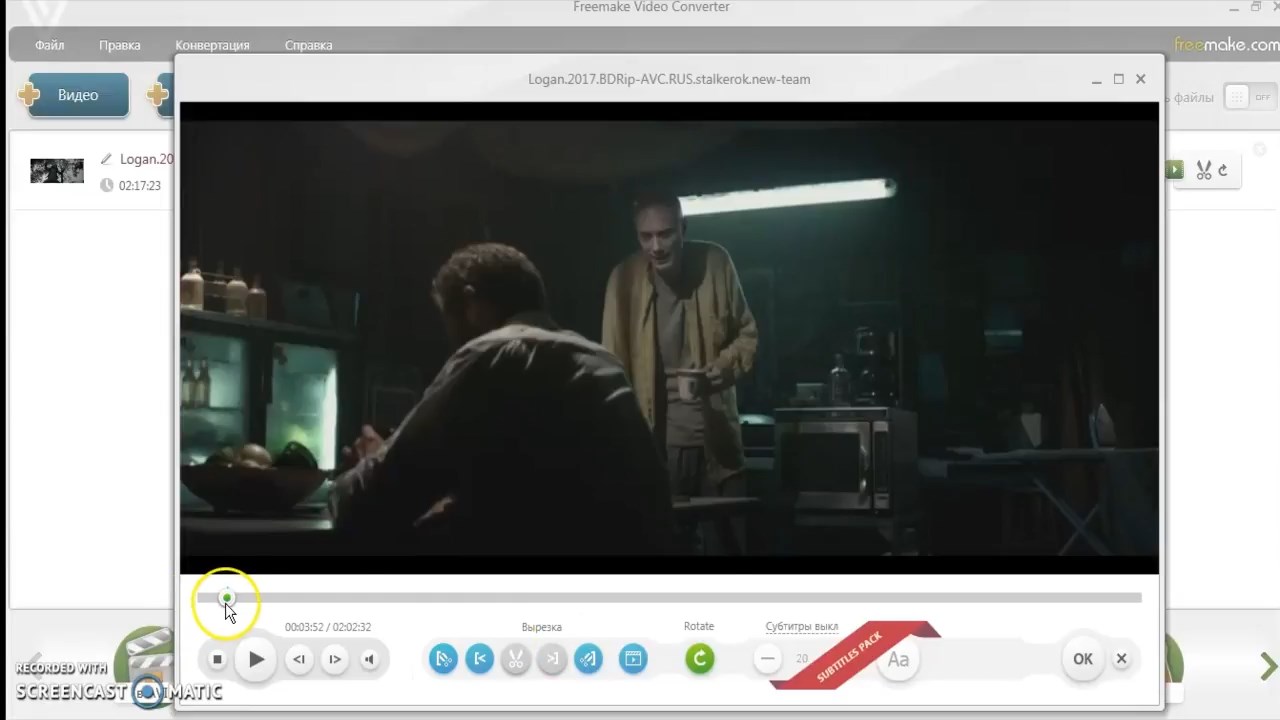Set selection start marker
Image resolution: width=1280 pixels, height=720 pixels.
click(x=480, y=659)
